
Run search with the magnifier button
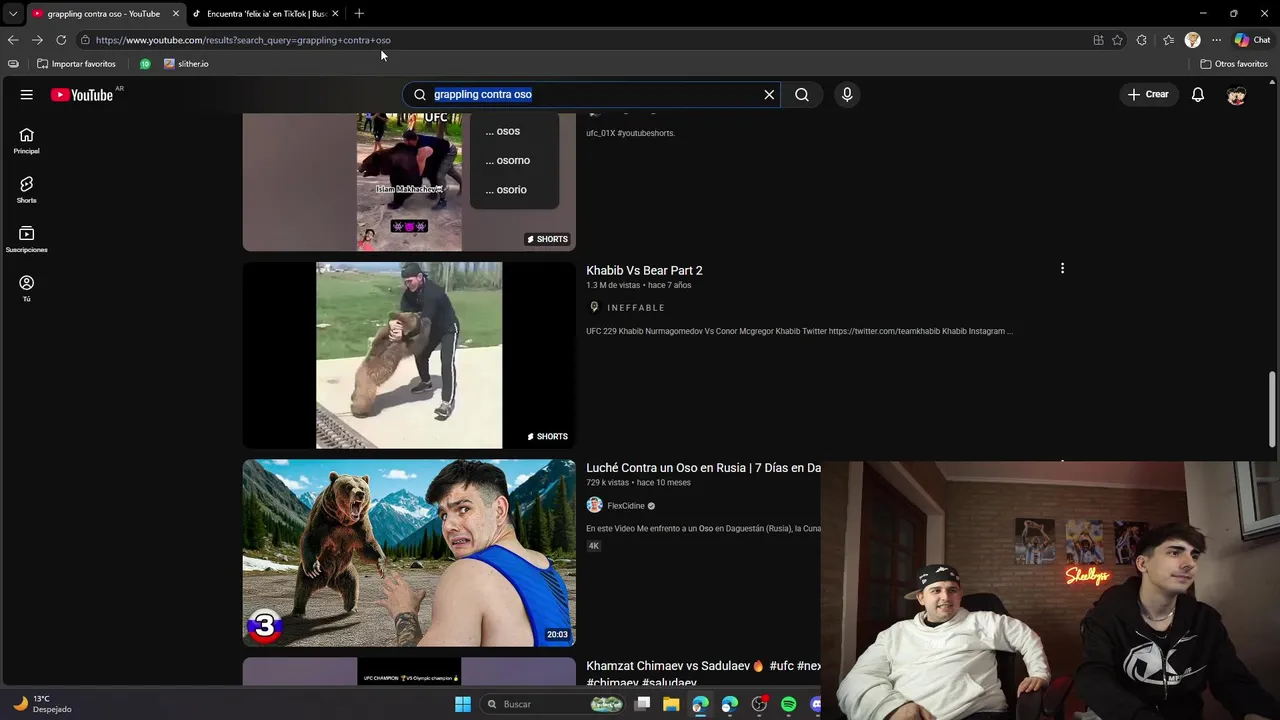point(802,95)
